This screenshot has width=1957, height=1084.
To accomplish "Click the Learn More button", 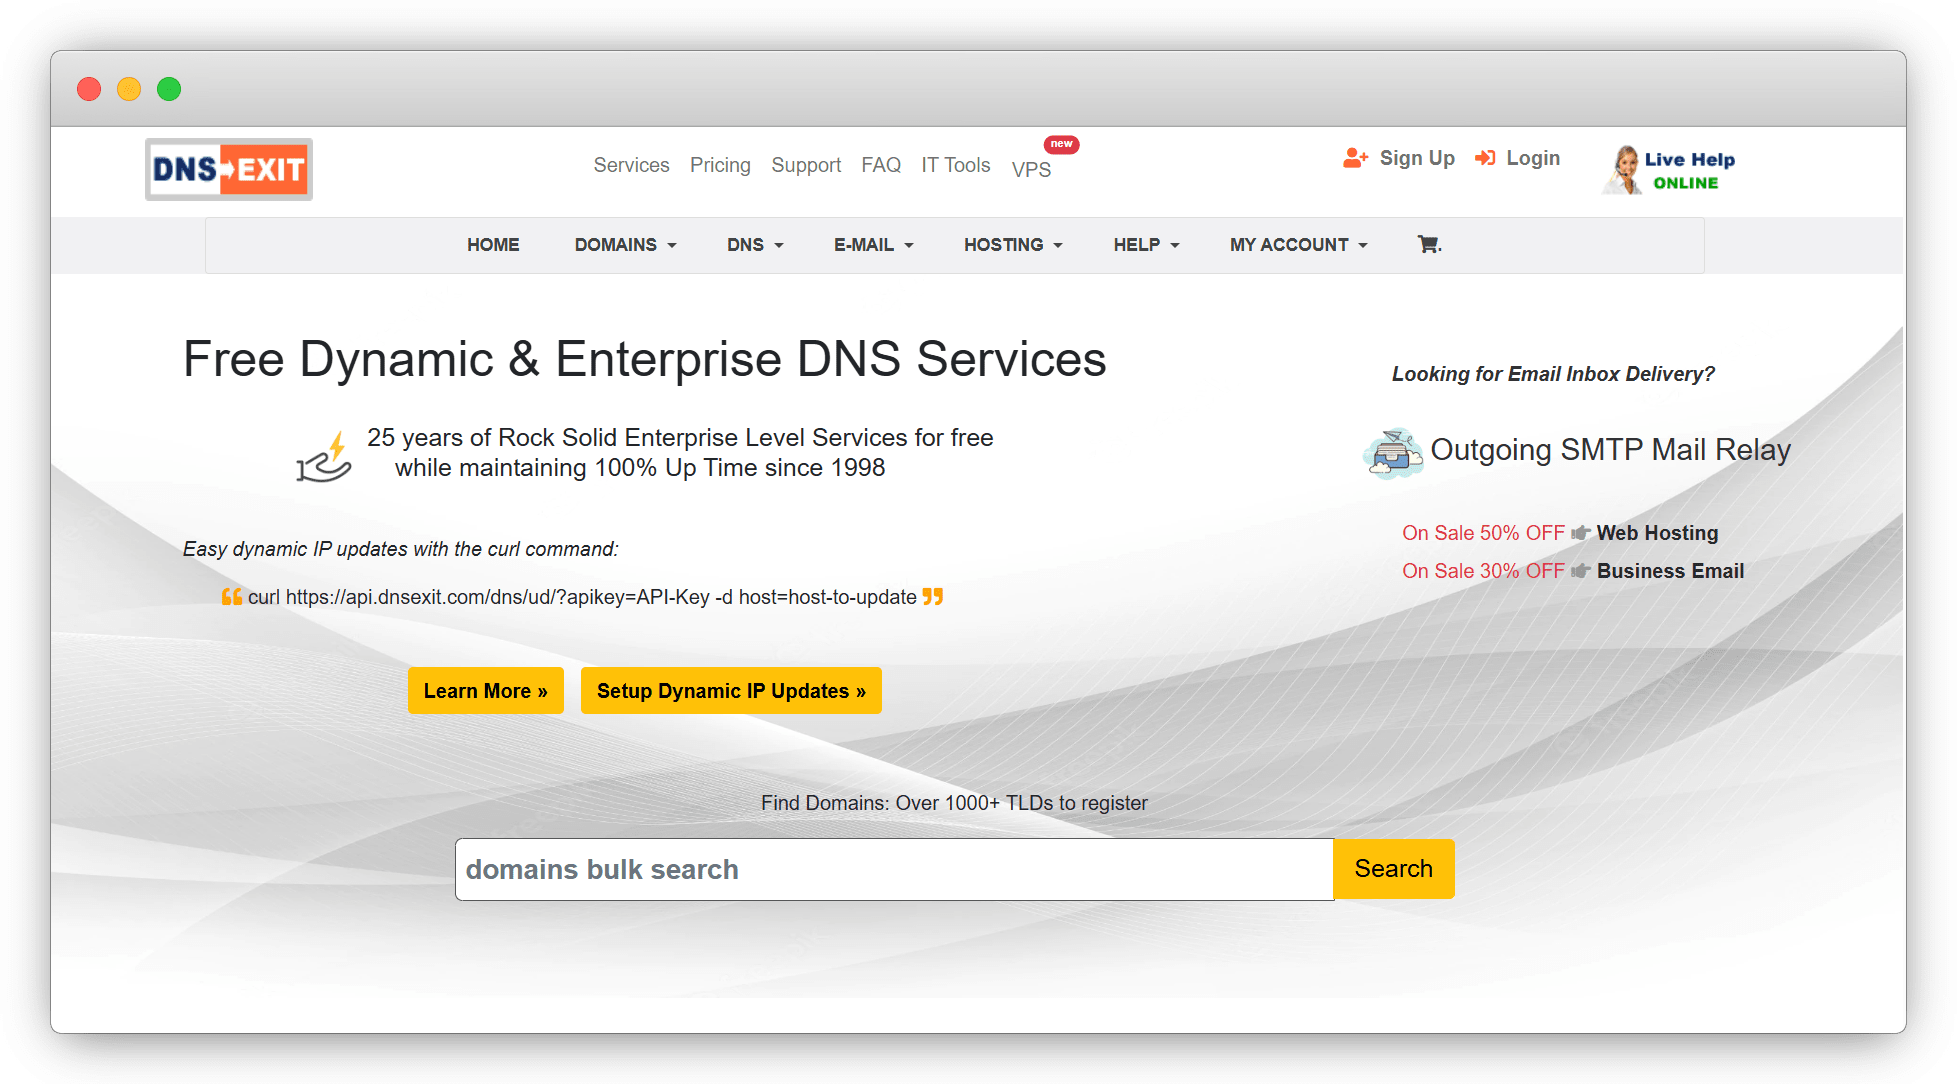I will pos(485,691).
